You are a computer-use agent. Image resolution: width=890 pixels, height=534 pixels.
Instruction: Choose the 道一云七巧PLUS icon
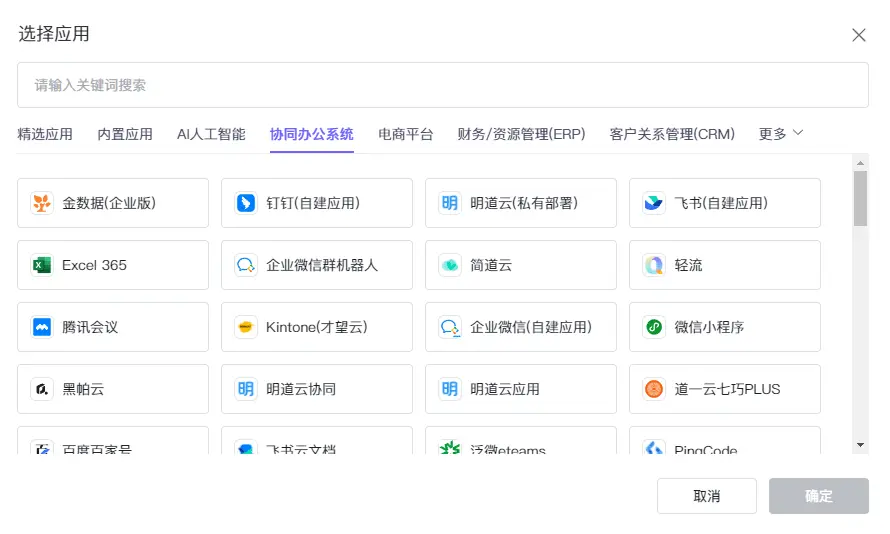(654, 389)
